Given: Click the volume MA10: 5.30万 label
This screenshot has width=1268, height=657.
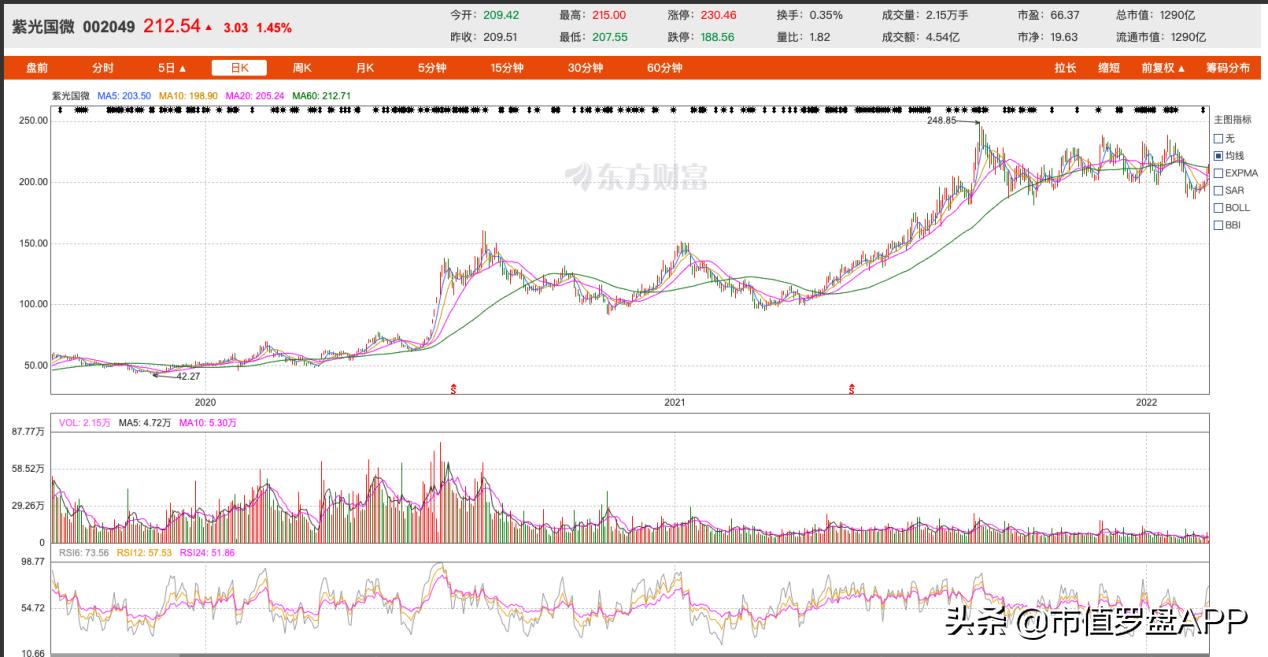Looking at the screenshot, I should (208, 423).
